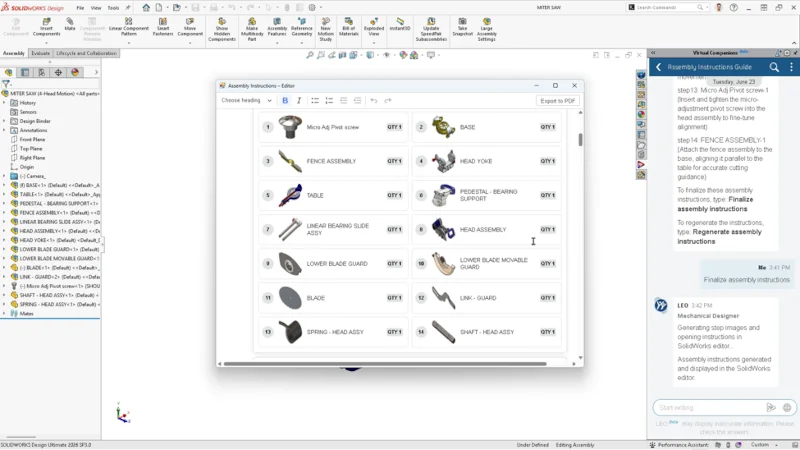
Task: Open Assembly Features tool
Action: [277, 27]
